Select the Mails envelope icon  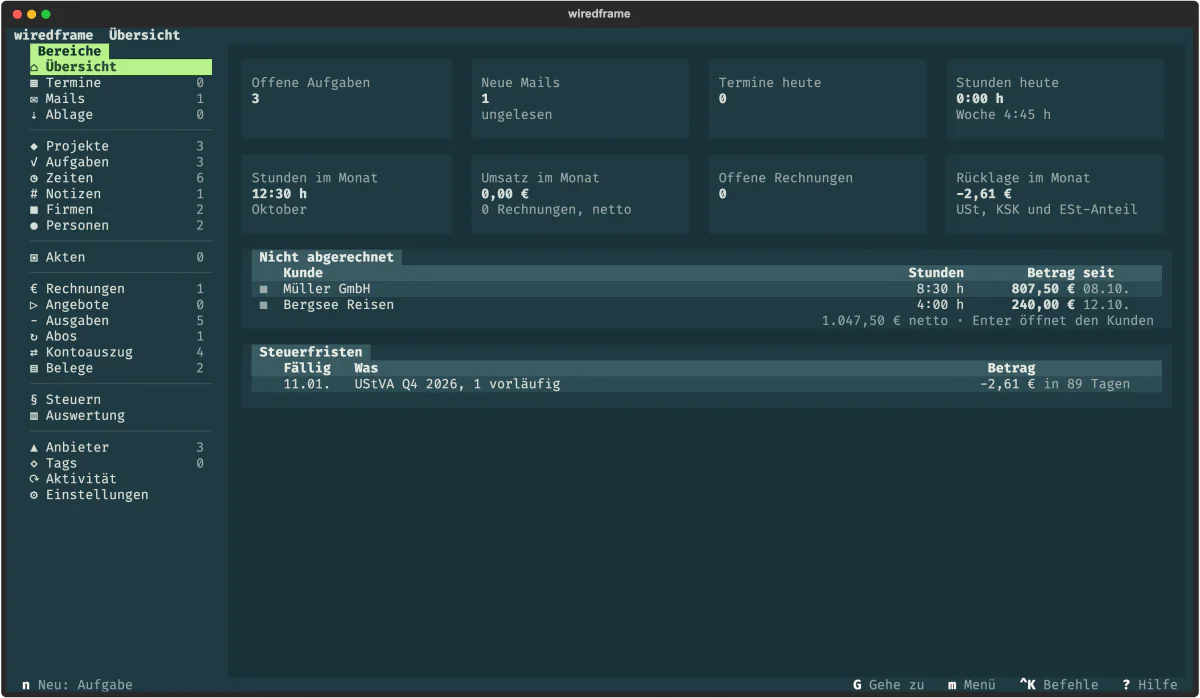point(34,99)
